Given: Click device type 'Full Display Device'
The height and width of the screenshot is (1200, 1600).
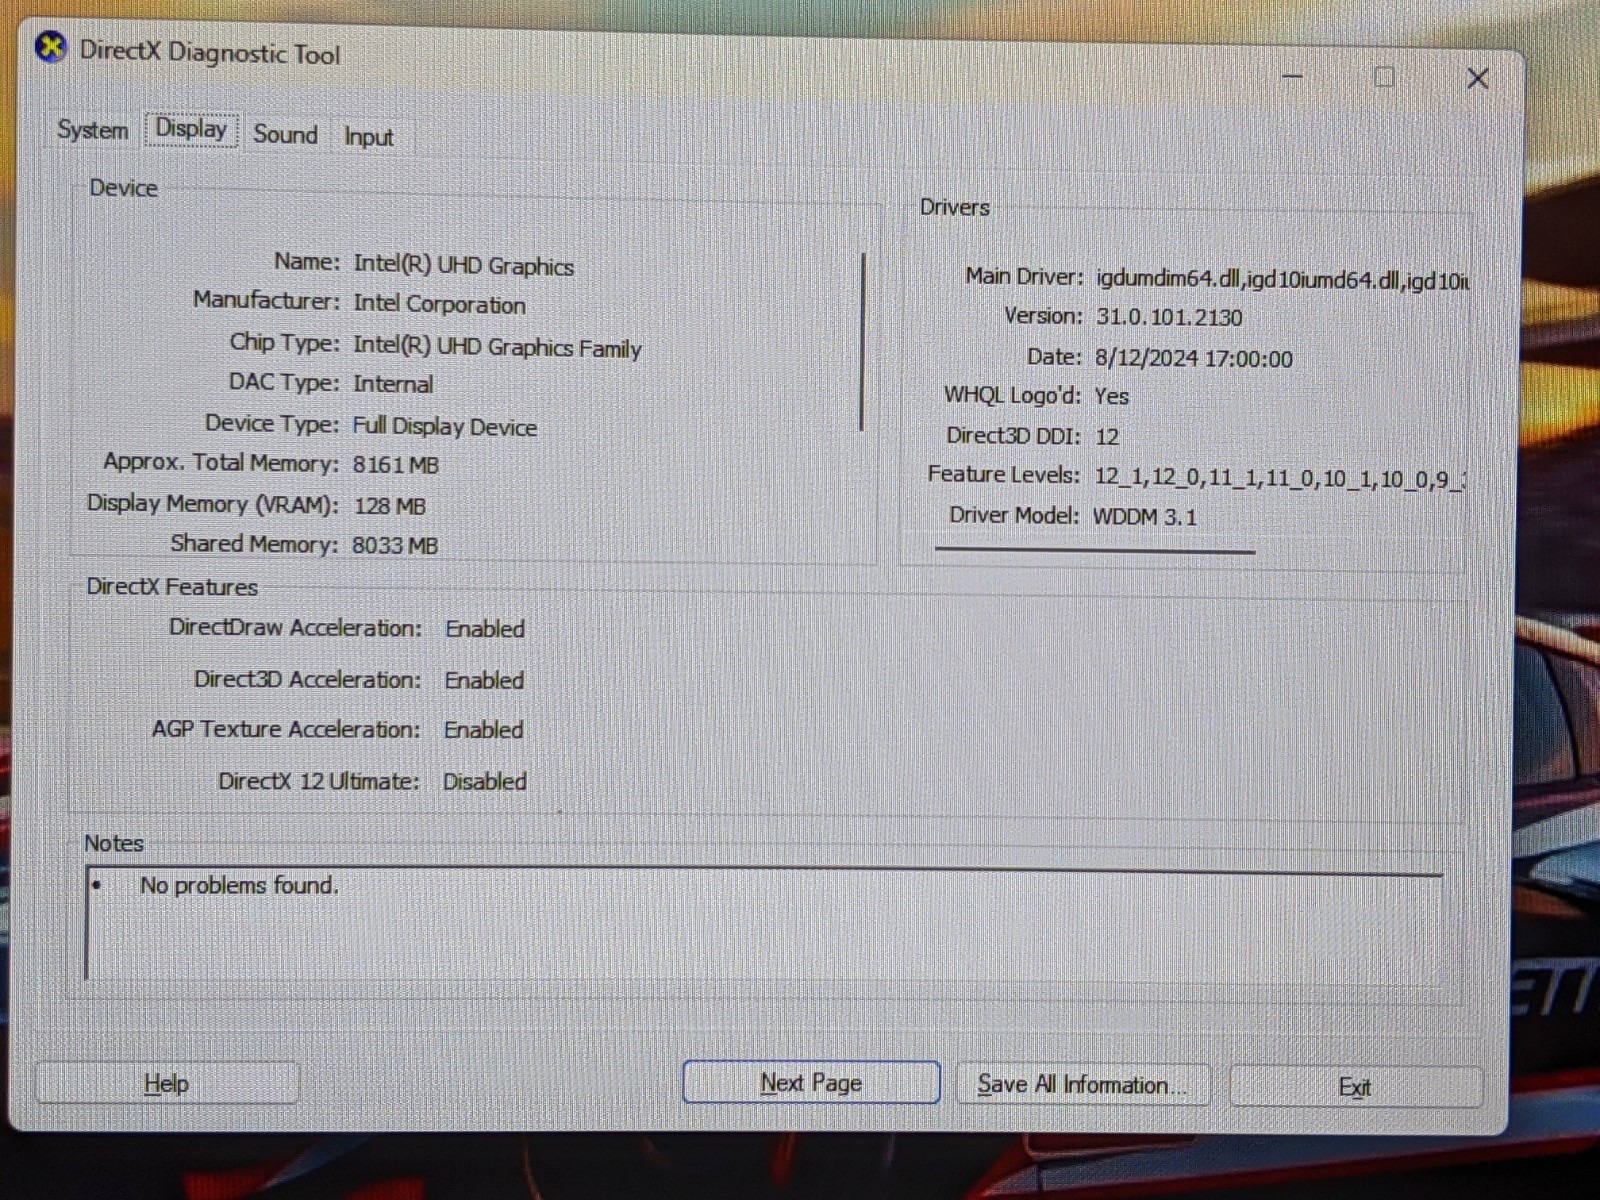Looking at the screenshot, I should pos(445,426).
